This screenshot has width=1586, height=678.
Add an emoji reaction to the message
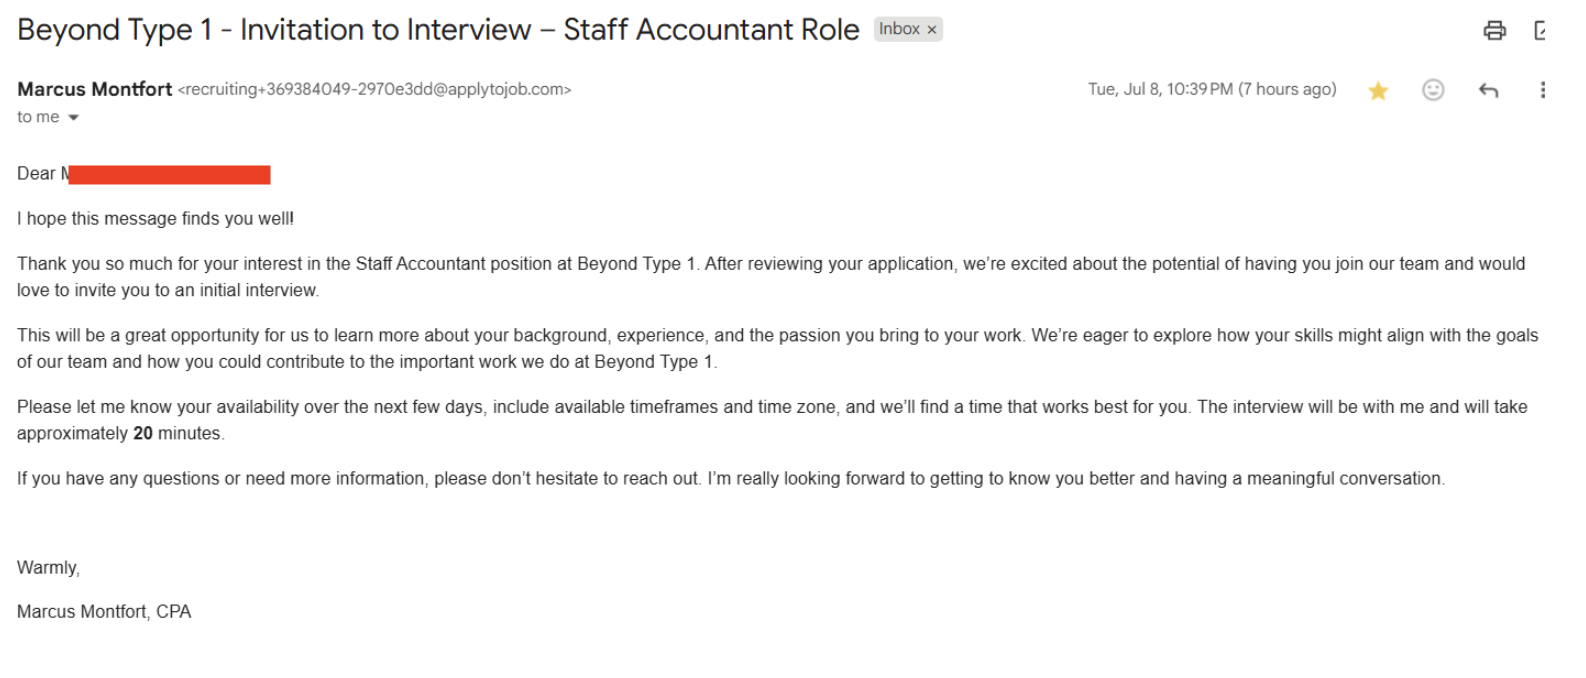point(1432,89)
